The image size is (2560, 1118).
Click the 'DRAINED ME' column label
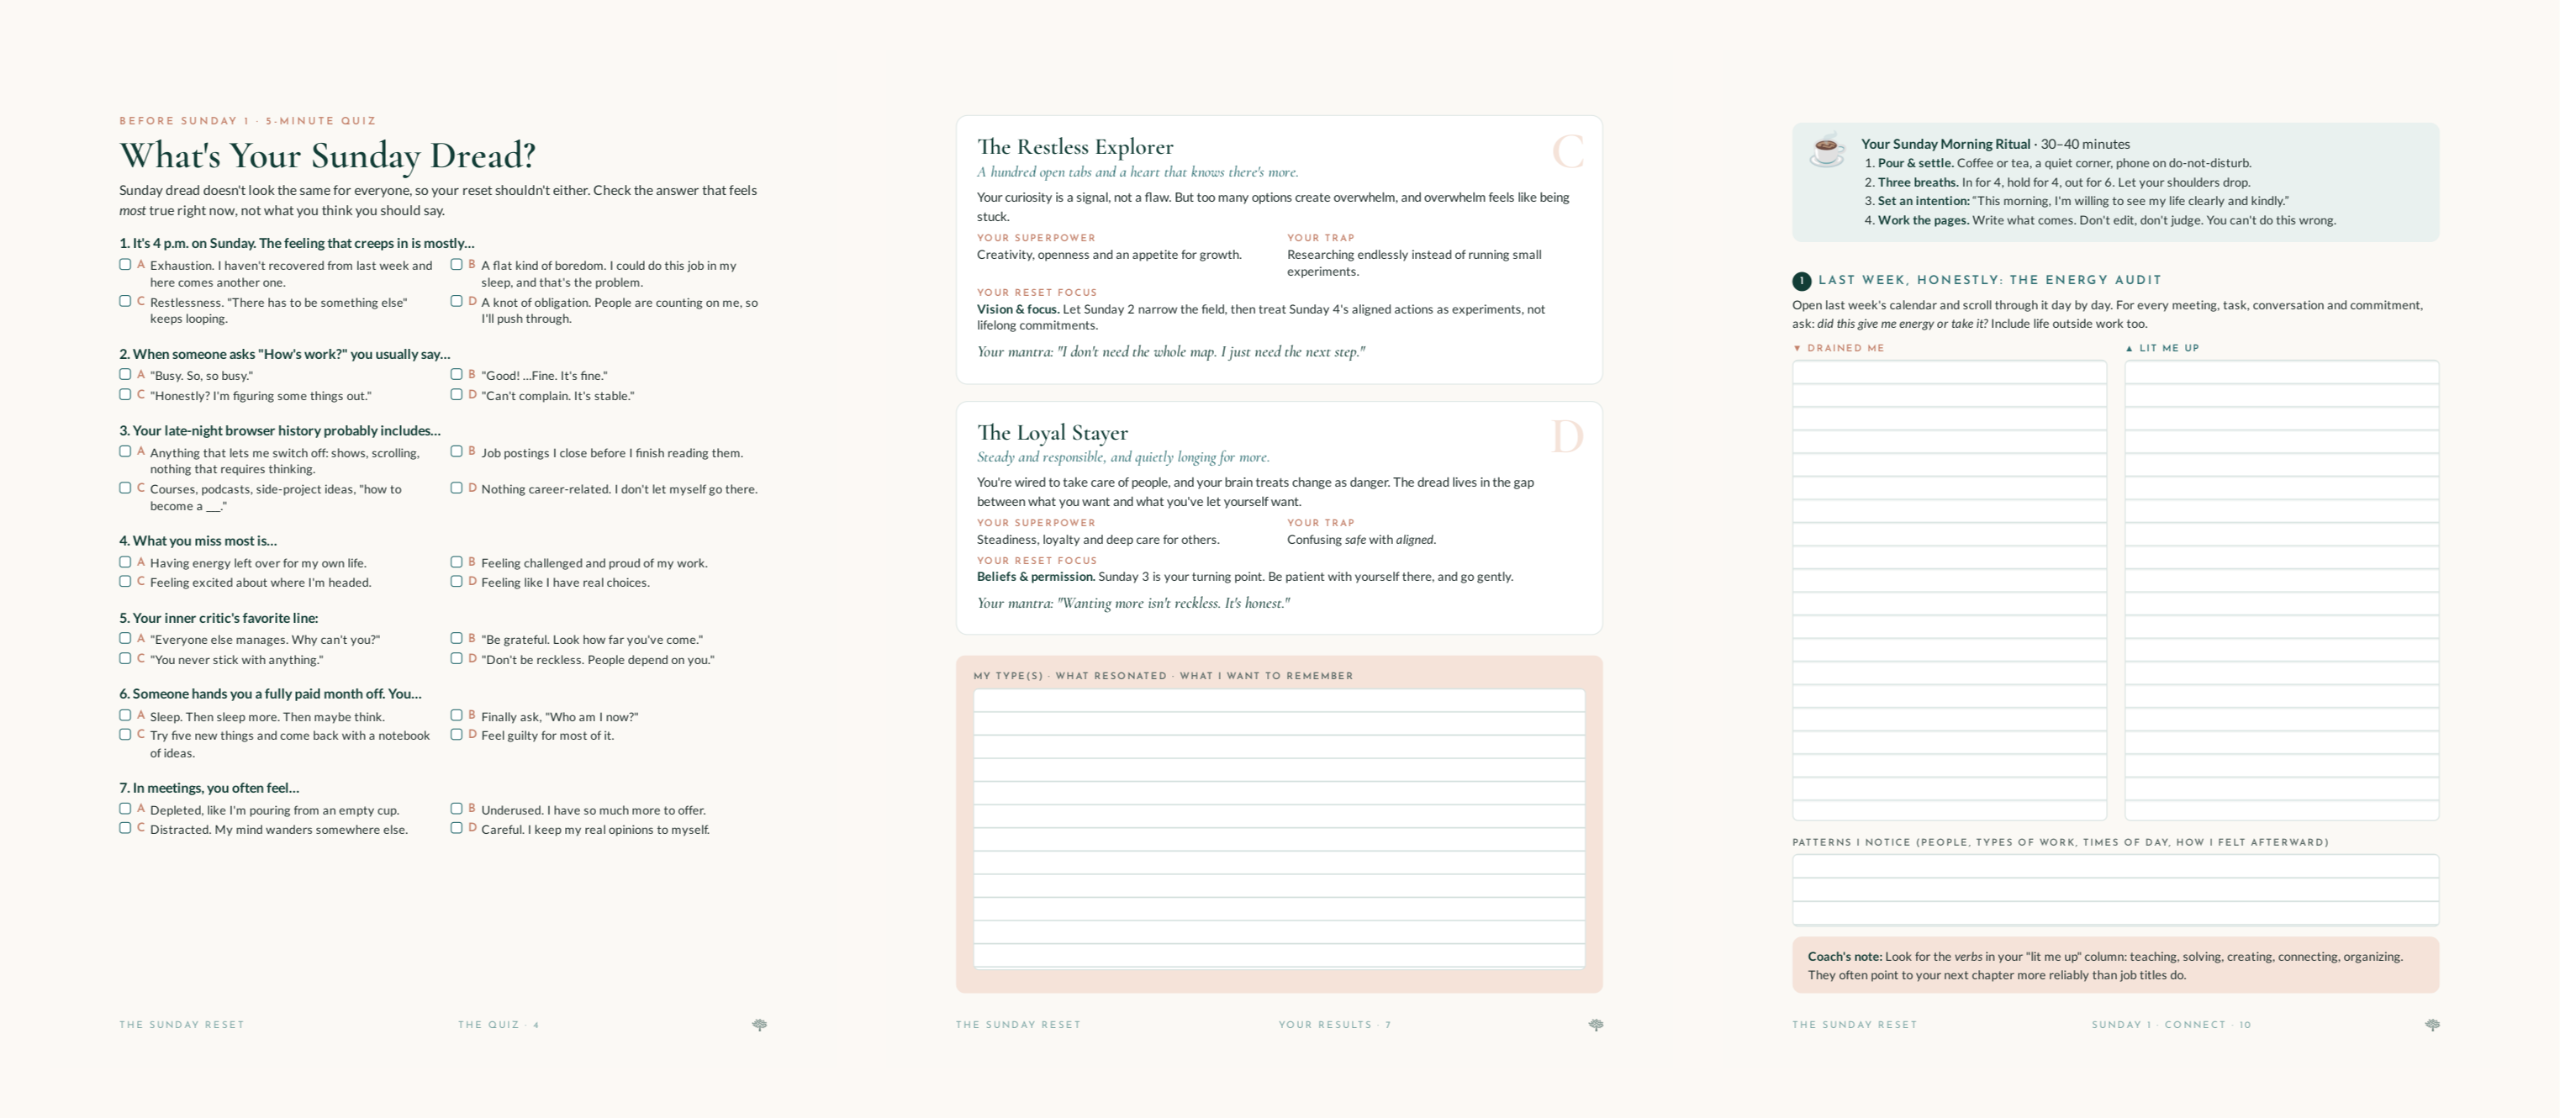pos(1839,348)
